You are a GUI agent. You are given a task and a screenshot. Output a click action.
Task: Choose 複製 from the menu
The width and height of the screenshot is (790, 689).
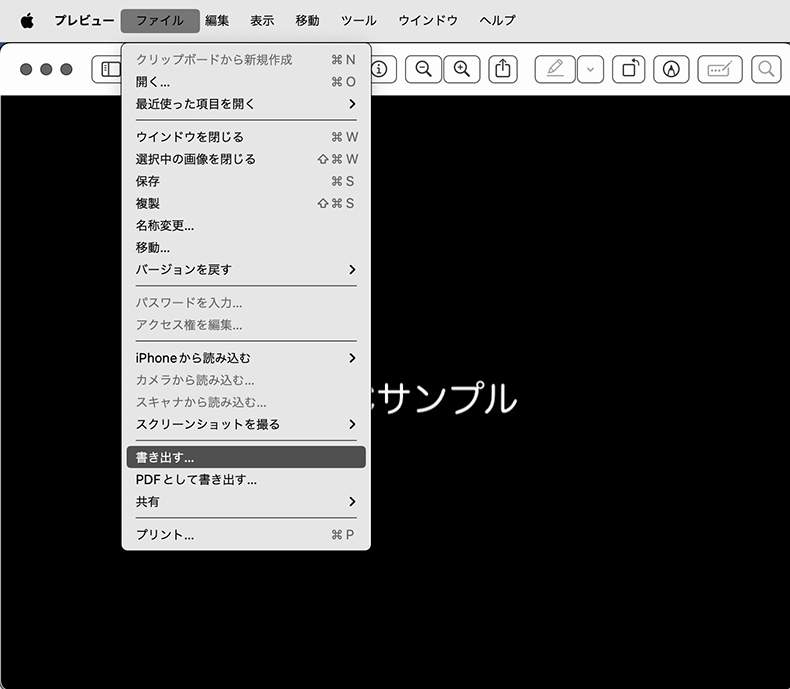pyautogui.click(x=246, y=203)
